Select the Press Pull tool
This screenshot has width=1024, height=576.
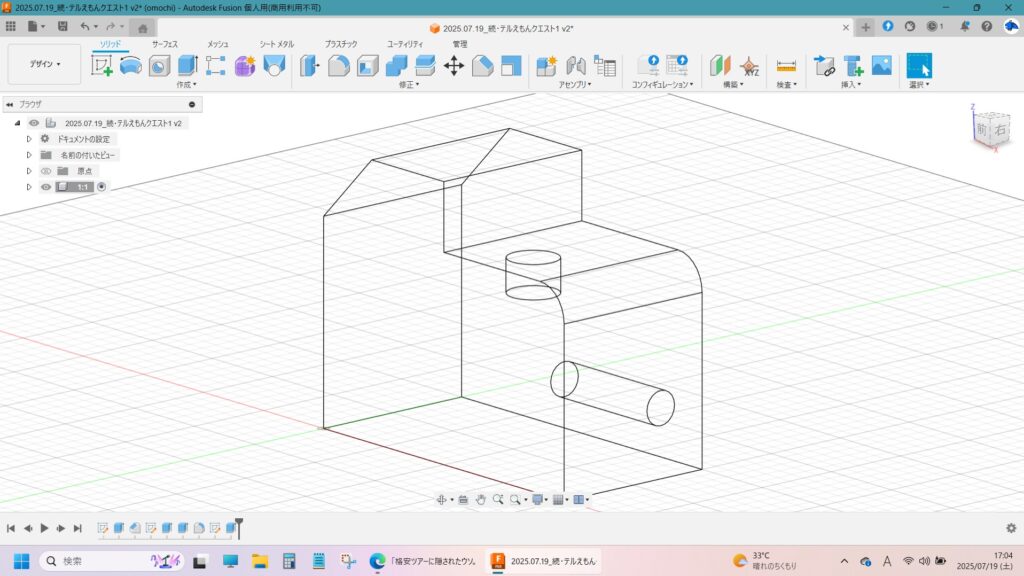310,66
